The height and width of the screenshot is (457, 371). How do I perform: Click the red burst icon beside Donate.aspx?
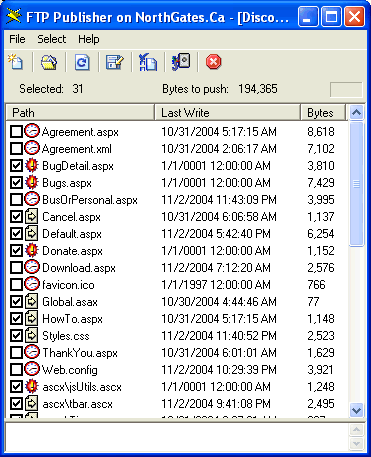(x=32, y=250)
